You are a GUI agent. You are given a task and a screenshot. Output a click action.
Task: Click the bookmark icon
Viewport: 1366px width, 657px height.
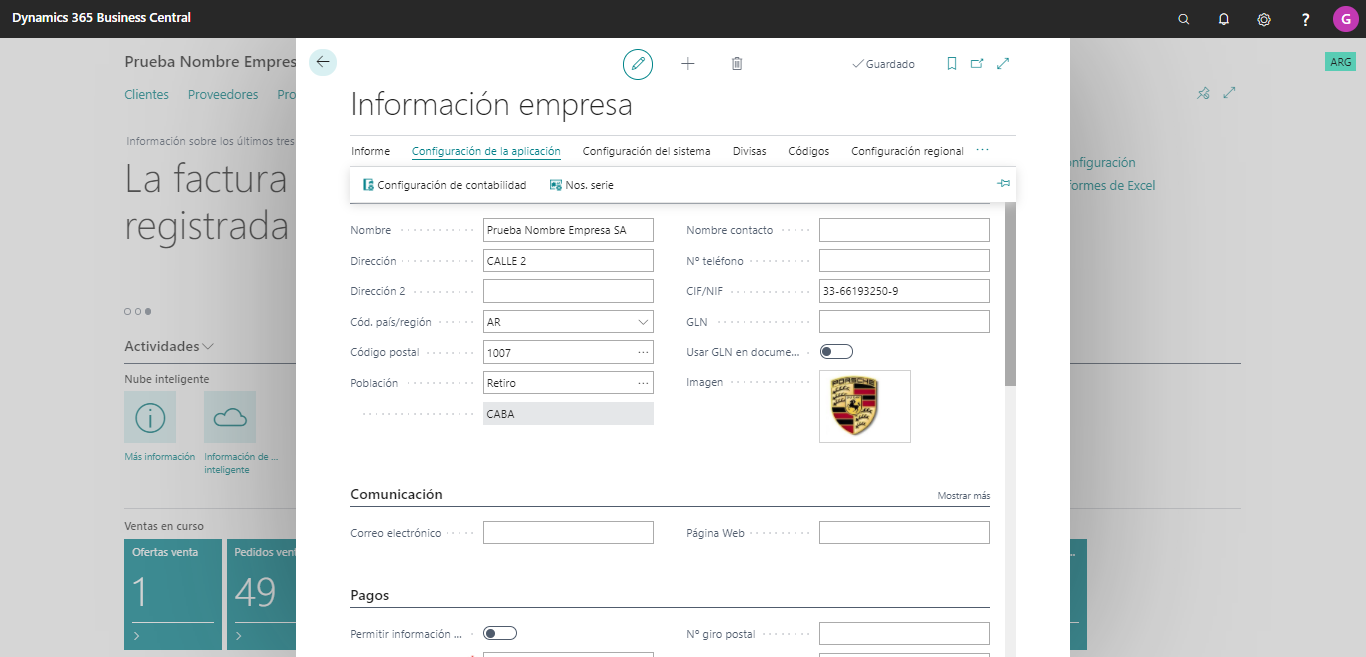[x=952, y=64]
